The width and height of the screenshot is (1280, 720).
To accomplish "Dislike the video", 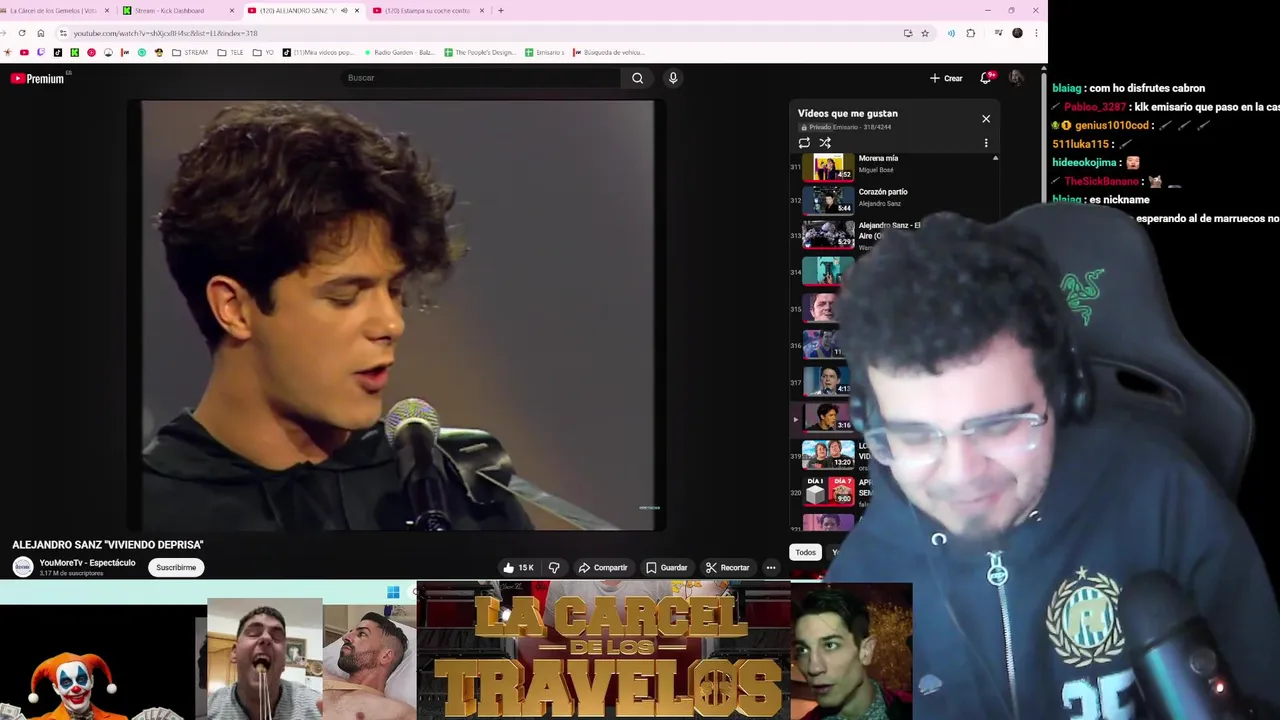I will (x=554, y=567).
